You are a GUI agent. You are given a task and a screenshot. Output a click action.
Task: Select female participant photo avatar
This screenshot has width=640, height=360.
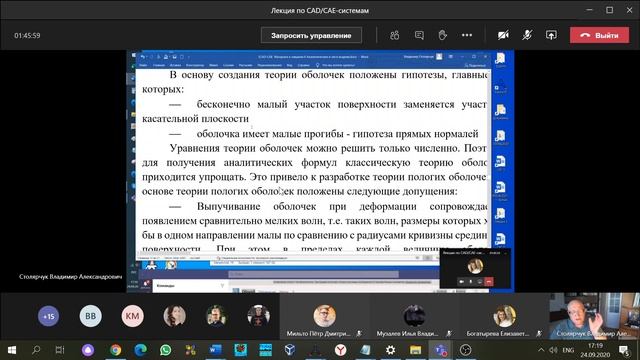[x=174, y=316]
